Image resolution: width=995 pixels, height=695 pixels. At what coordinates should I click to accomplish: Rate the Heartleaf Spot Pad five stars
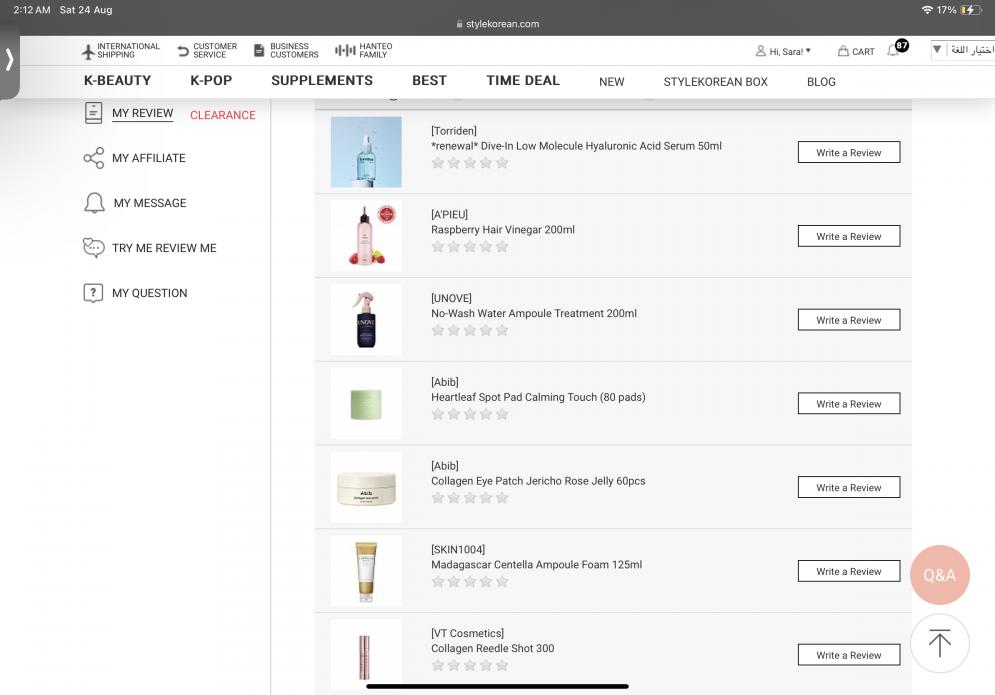(502, 414)
